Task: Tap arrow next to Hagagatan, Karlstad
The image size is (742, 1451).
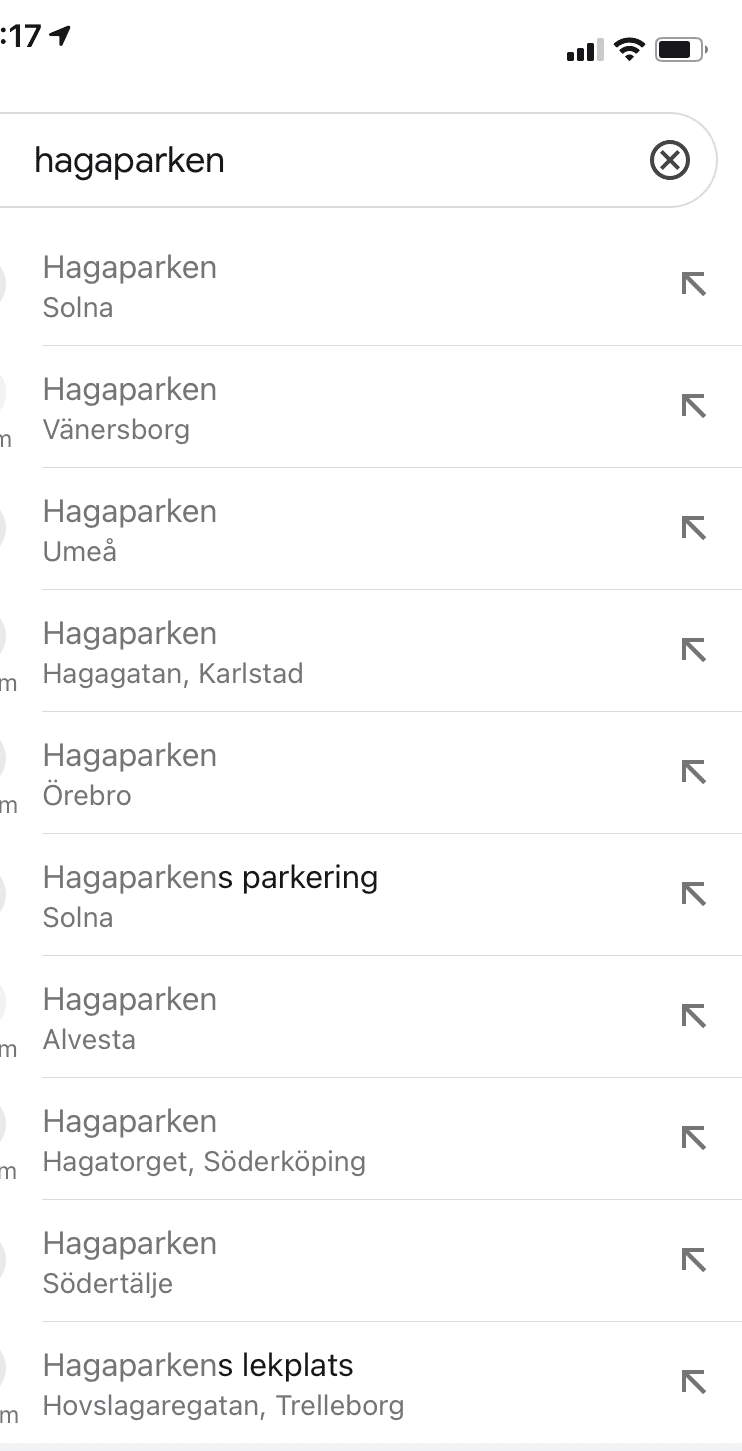Action: (x=693, y=651)
